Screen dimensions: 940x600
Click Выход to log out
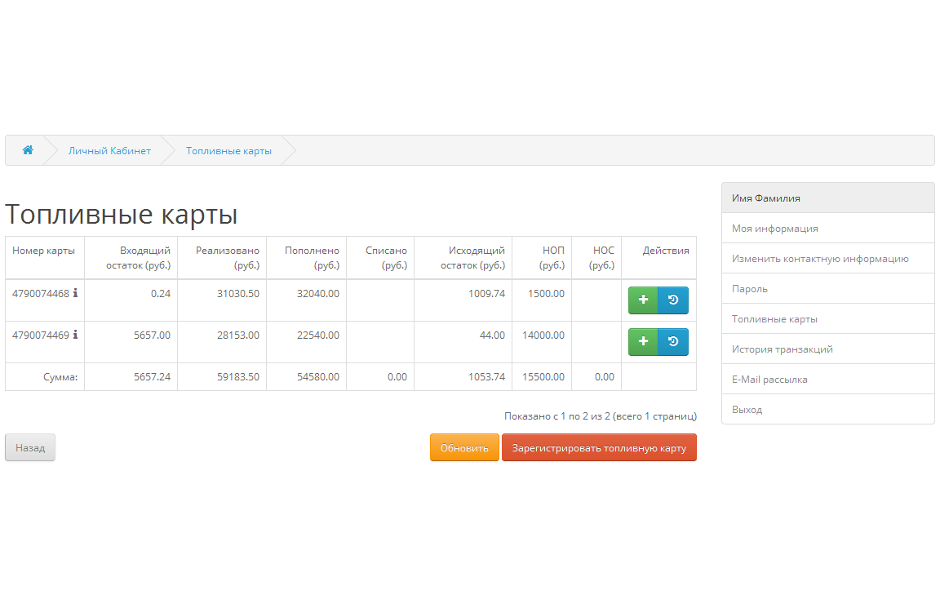pyautogui.click(x=828, y=409)
